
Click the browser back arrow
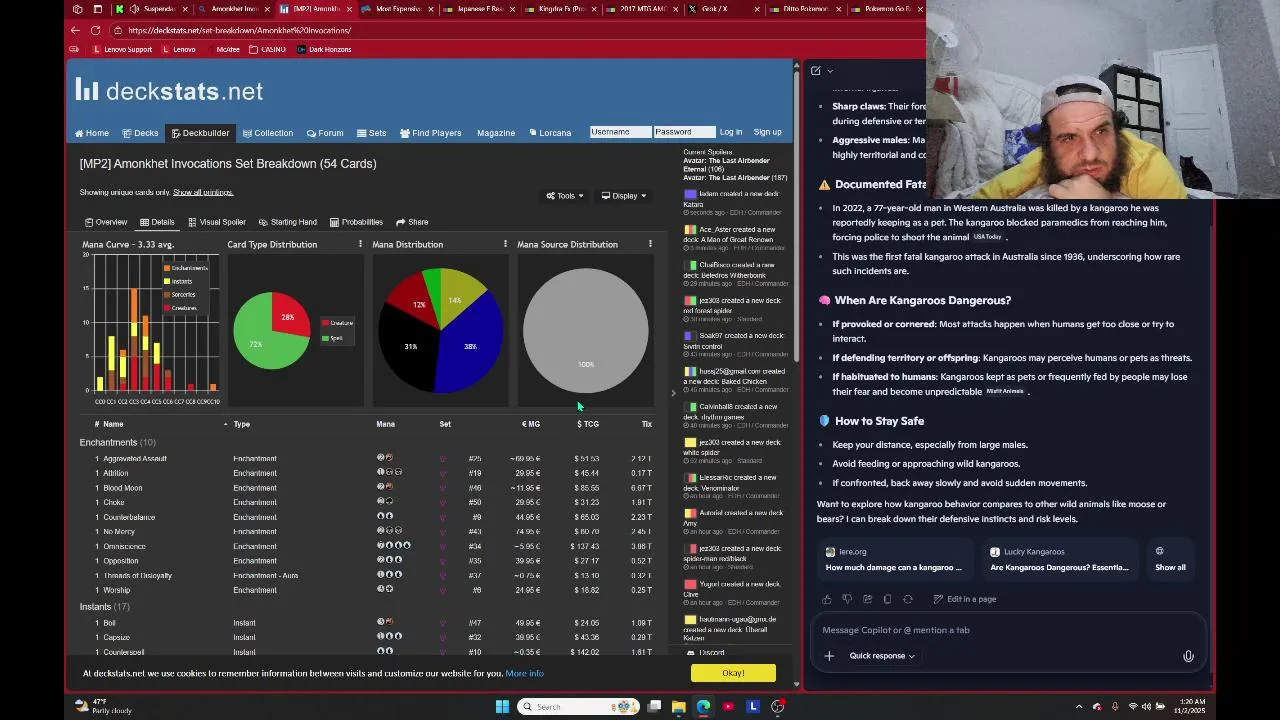(76, 30)
